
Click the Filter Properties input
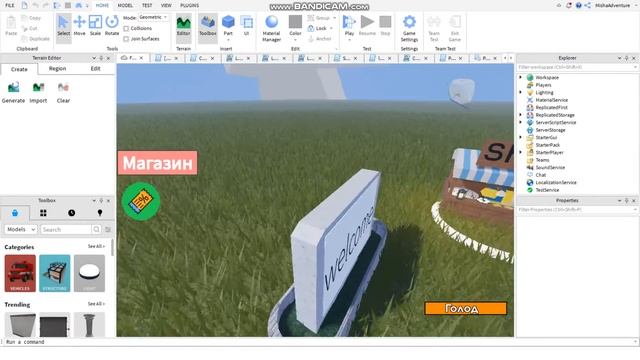click(576, 209)
